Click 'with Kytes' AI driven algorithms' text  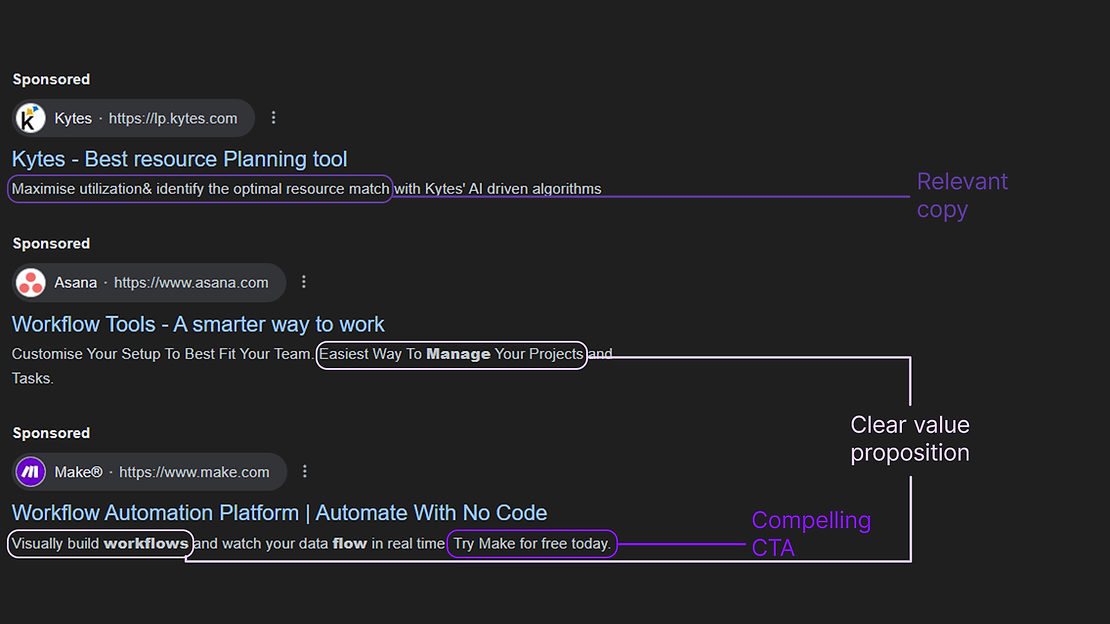tap(498, 189)
